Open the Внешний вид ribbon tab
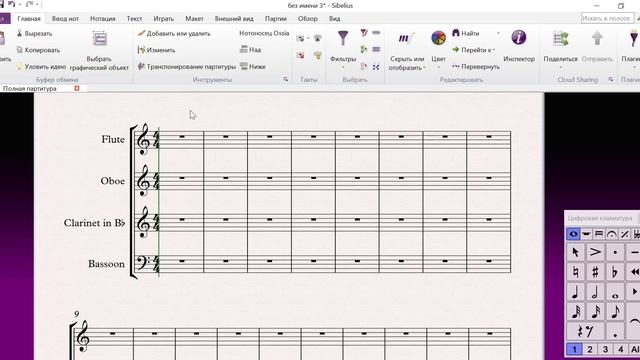The height and width of the screenshot is (360, 640). click(x=234, y=19)
